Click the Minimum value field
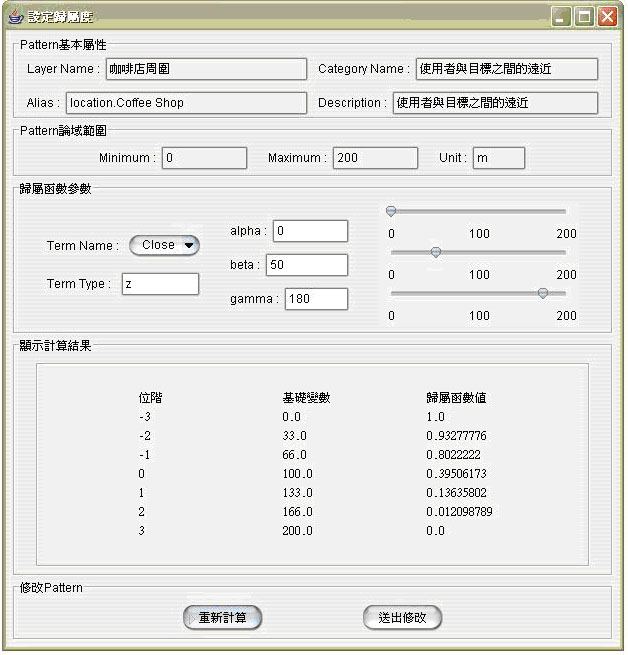This screenshot has height=655, width=628. [x=204, y=158]
